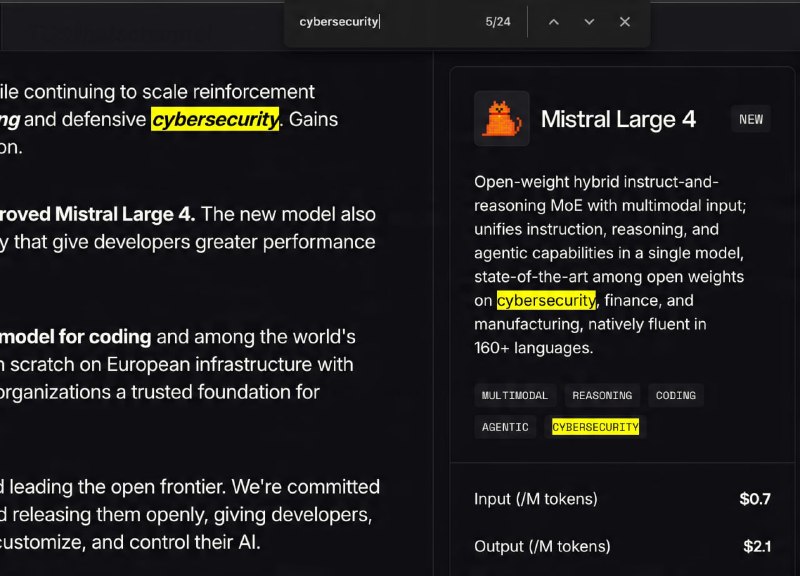Screen dimensions: 800x576
Task: Click the 5/24 match counter
Action: [498, 22]
